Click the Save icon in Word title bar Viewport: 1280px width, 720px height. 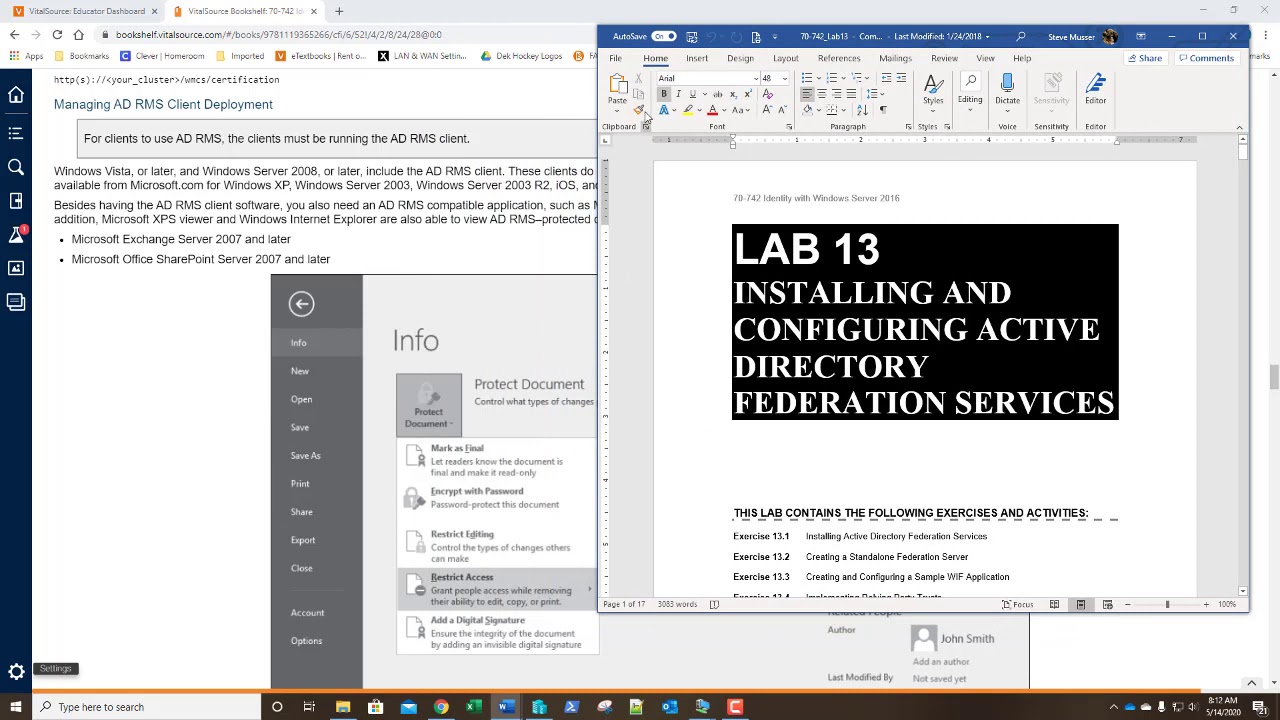tap(692, 37)
